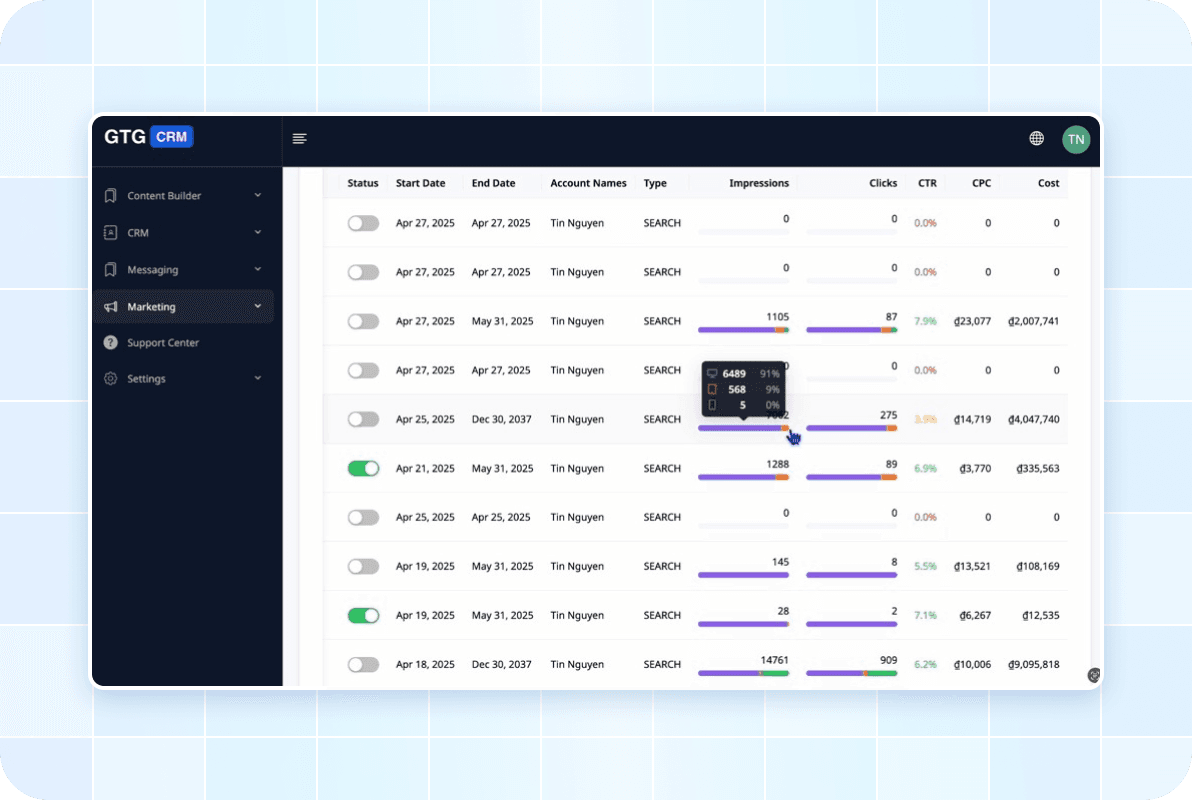Click the ₫2,007,741 cost value
Viewport: 1192px width, 800px height.
click(1033, 321)
